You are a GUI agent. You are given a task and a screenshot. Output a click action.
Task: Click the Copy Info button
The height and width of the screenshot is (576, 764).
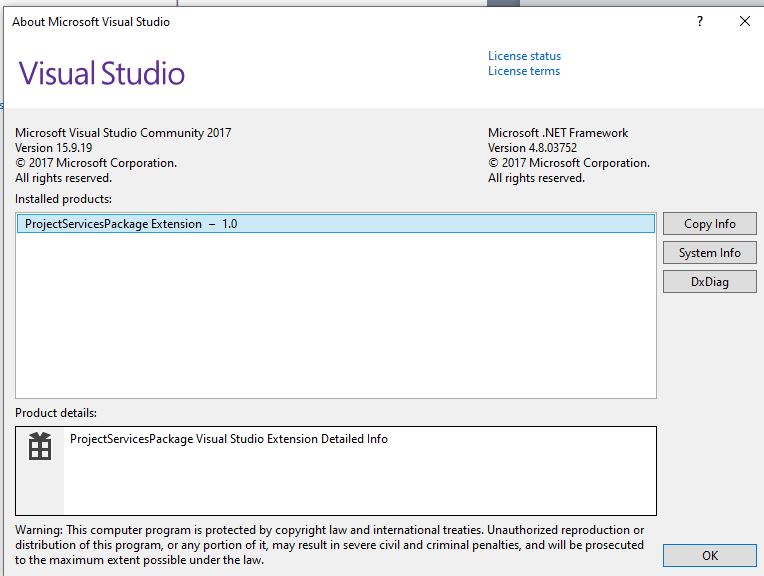coord(709,224)
